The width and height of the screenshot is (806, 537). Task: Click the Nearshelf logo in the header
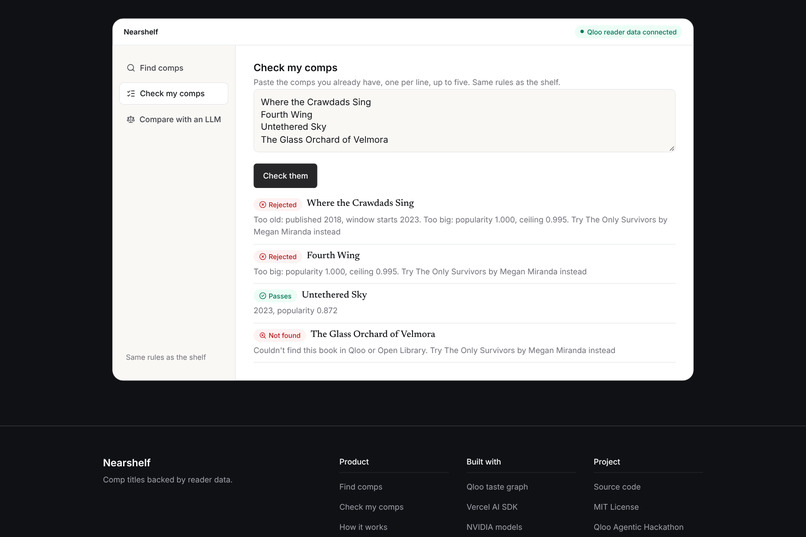pyautogui.click(x=141, y=32)
